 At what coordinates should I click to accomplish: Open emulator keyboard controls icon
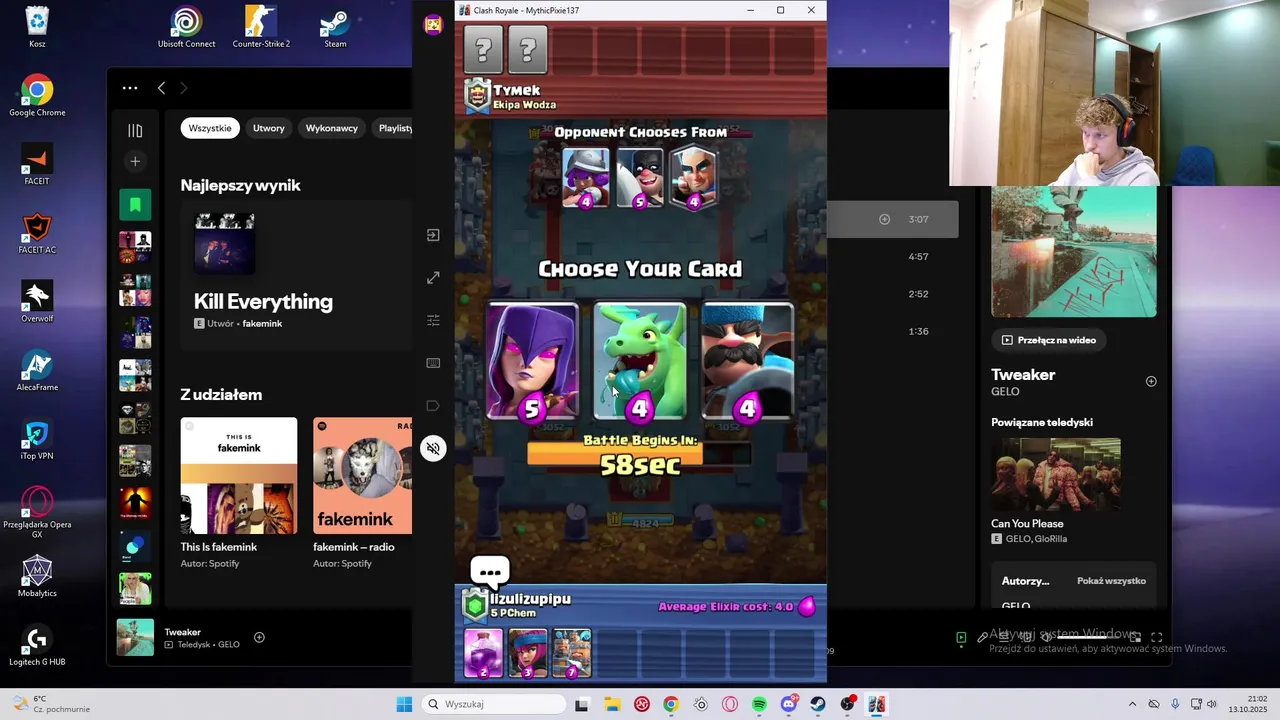tap(433, 363)
